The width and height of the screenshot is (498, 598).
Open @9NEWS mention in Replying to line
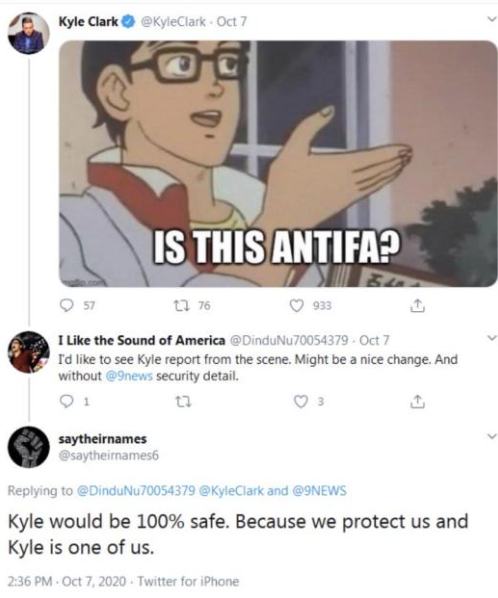pos(319,490)
